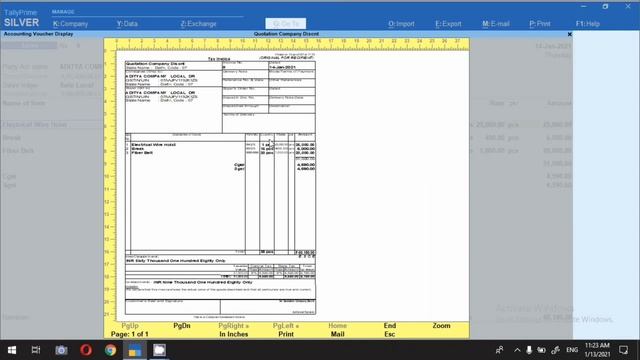Open F1: Help menu
This screenshot has height=360, width=640.
coord(587,24)
